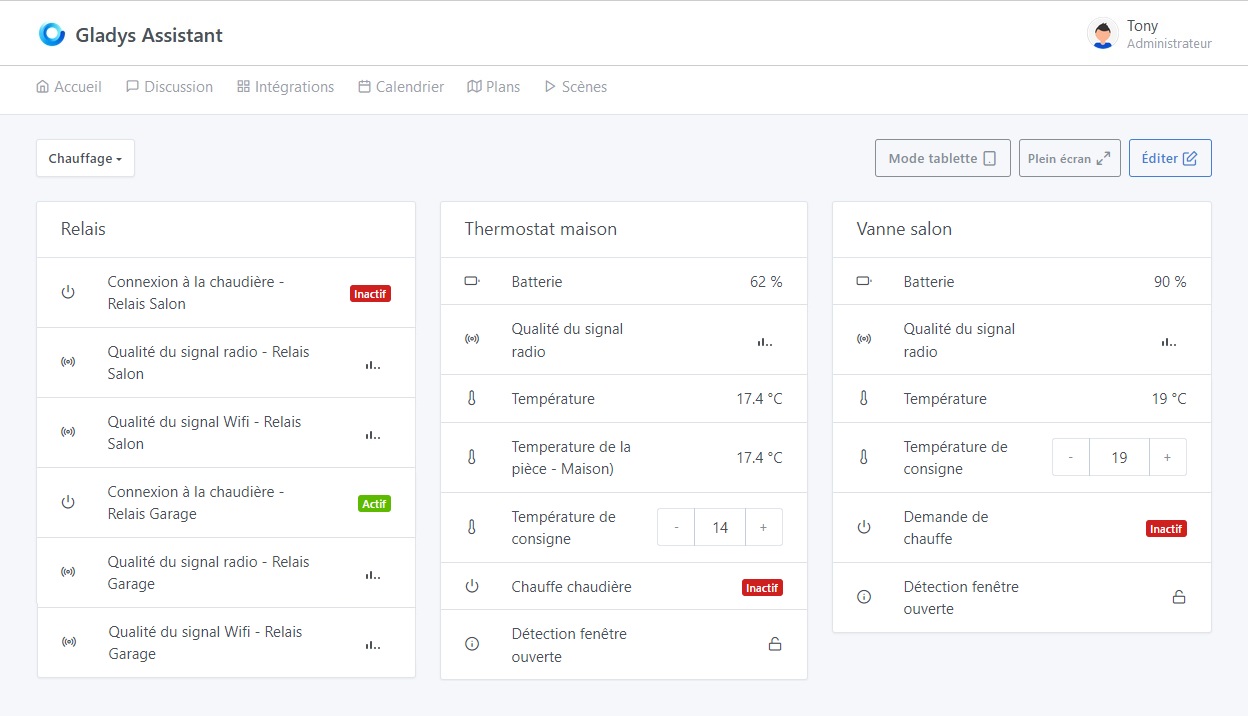Decrease Température de consigne with minus button in Vanne salon
Viewport: 1248px width, 716px height.
click(x=1070, y=457)
